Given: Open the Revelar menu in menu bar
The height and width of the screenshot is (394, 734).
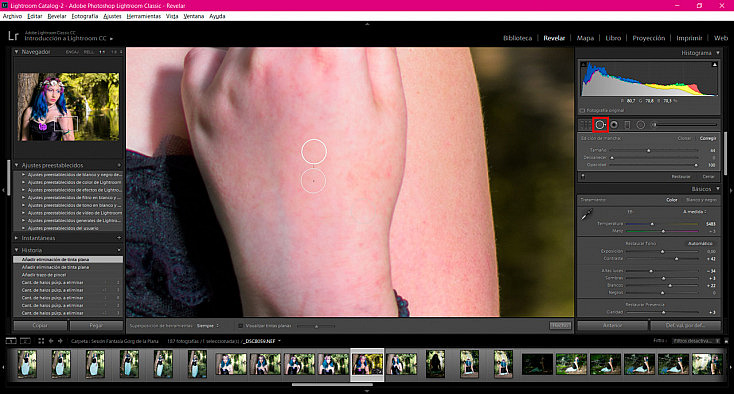Looking at the screenshot, I should click(57, 16).
